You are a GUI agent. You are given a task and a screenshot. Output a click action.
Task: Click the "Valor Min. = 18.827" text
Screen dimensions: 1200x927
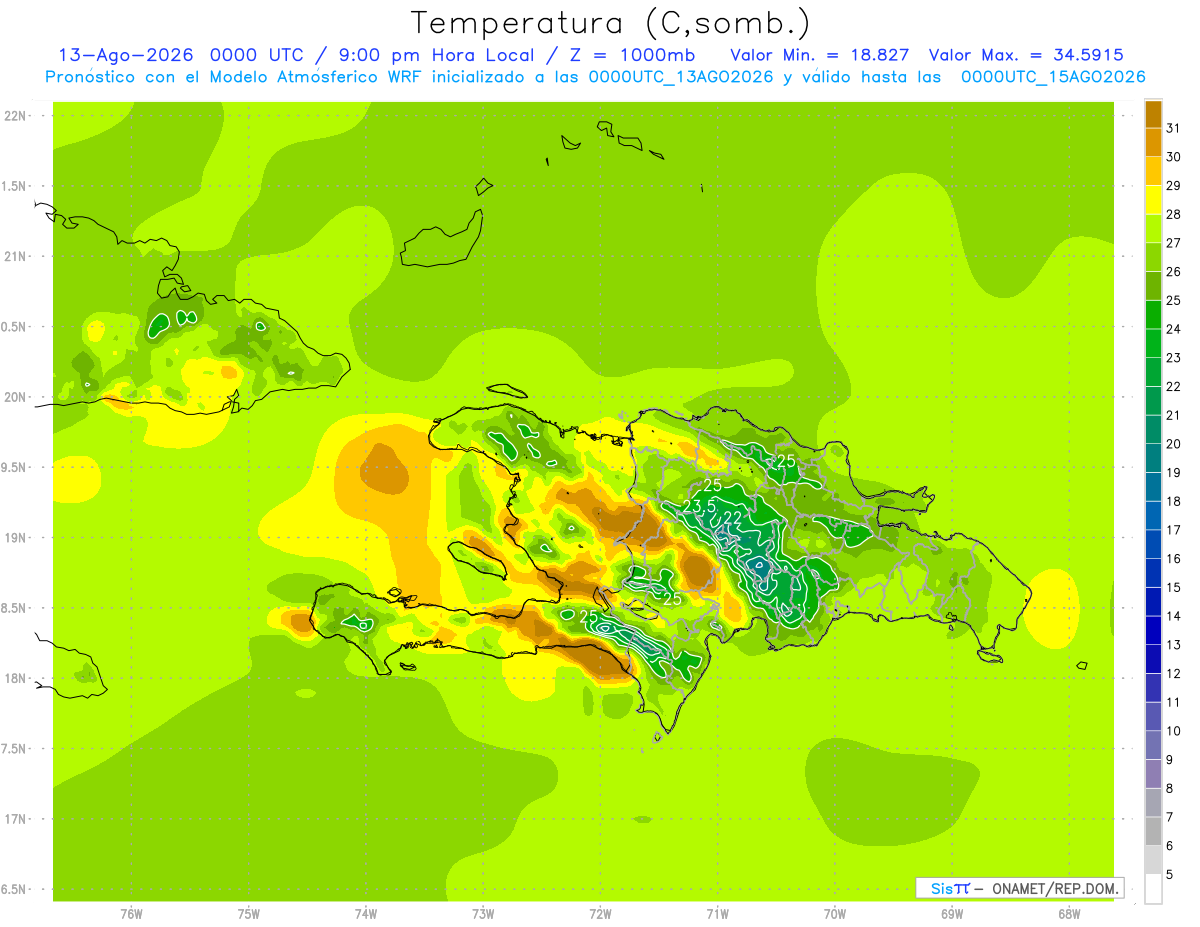click(x=820, y=55)
